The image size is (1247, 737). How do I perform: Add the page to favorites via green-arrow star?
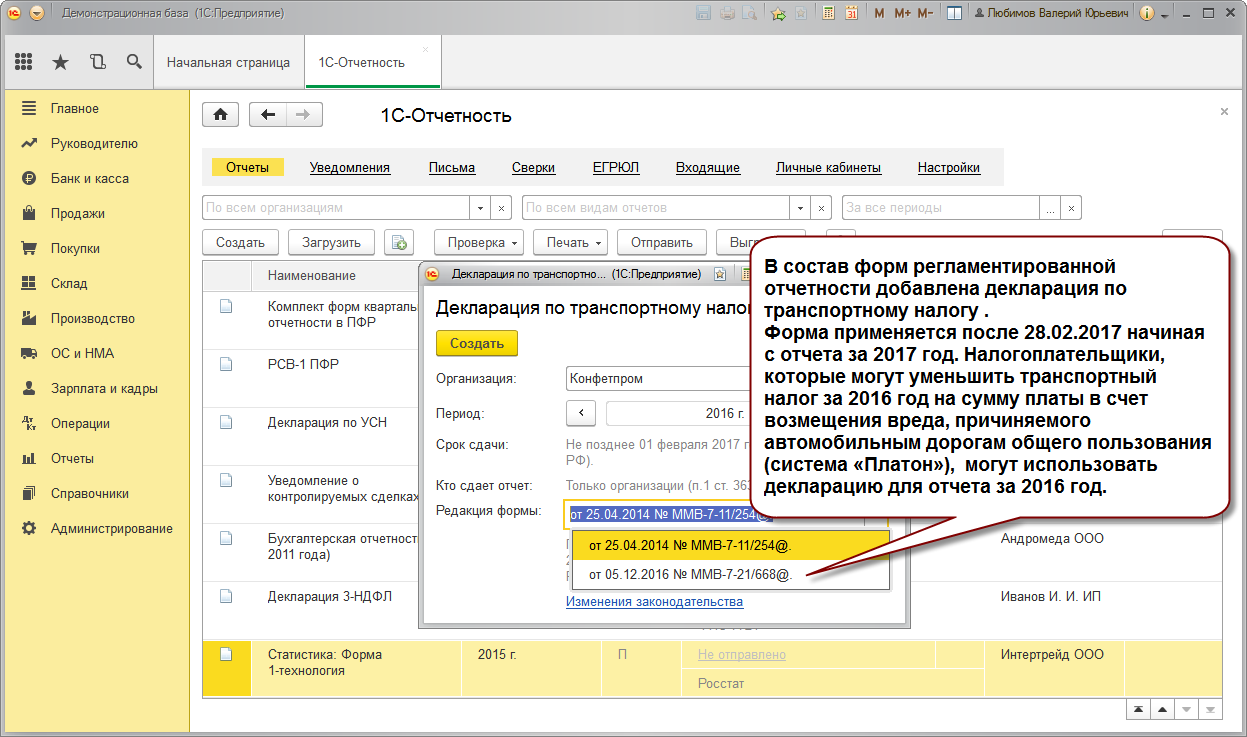point(779,13)
